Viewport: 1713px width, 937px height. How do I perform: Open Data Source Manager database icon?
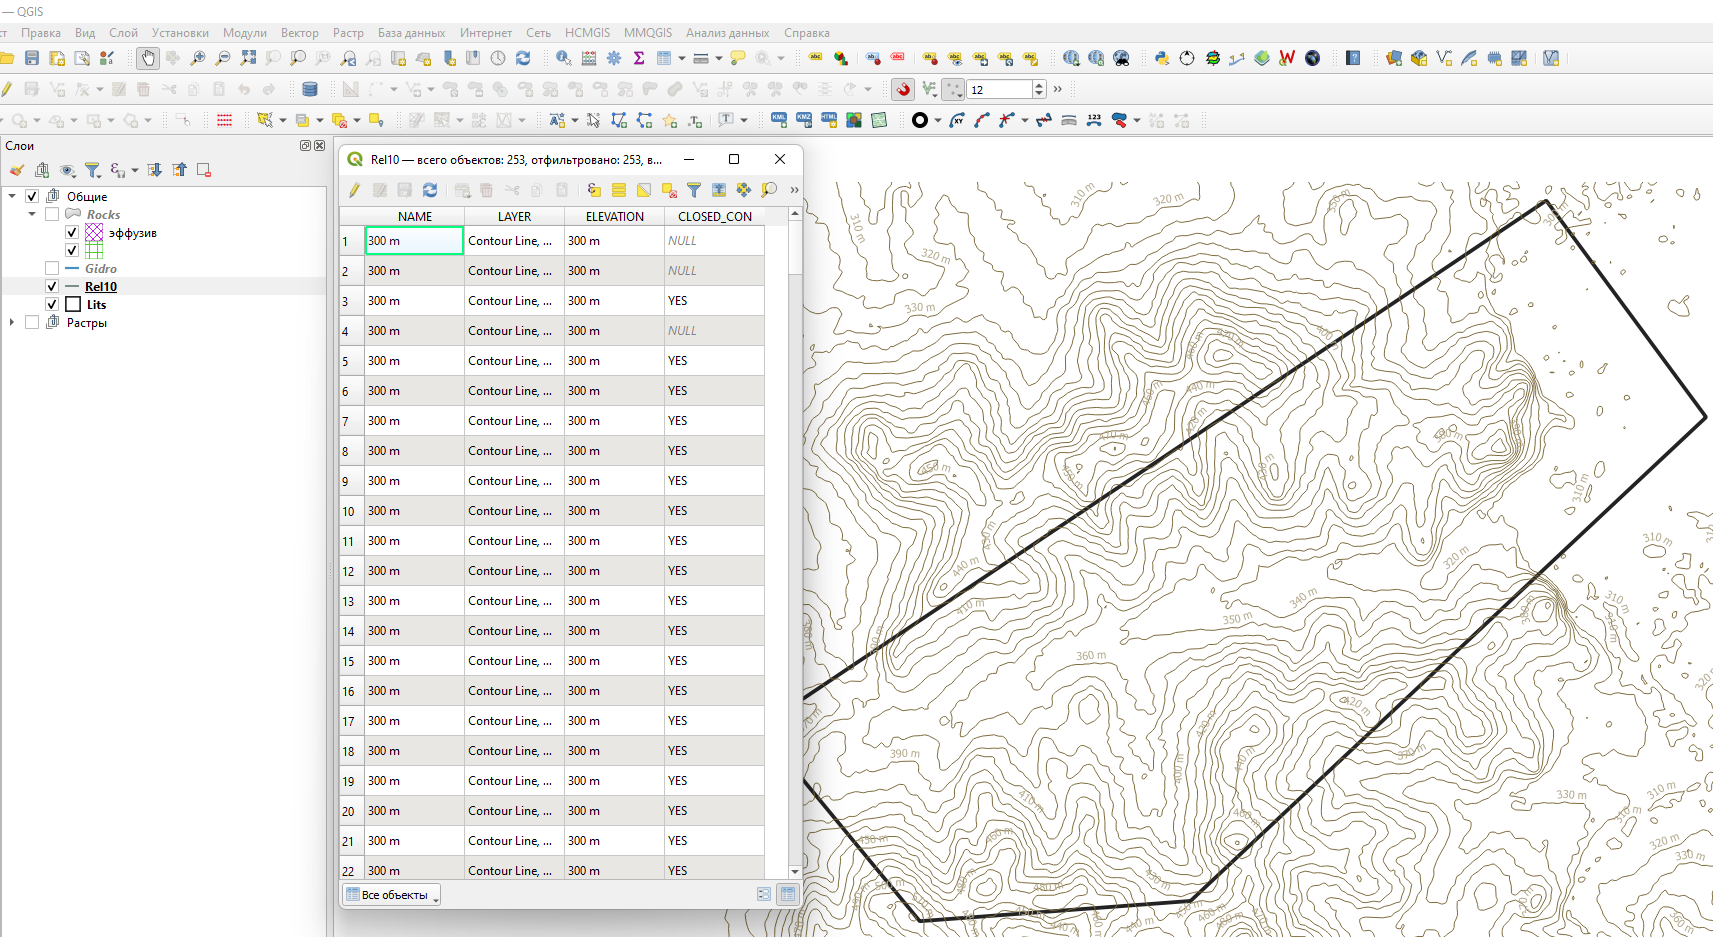point(310,89)
